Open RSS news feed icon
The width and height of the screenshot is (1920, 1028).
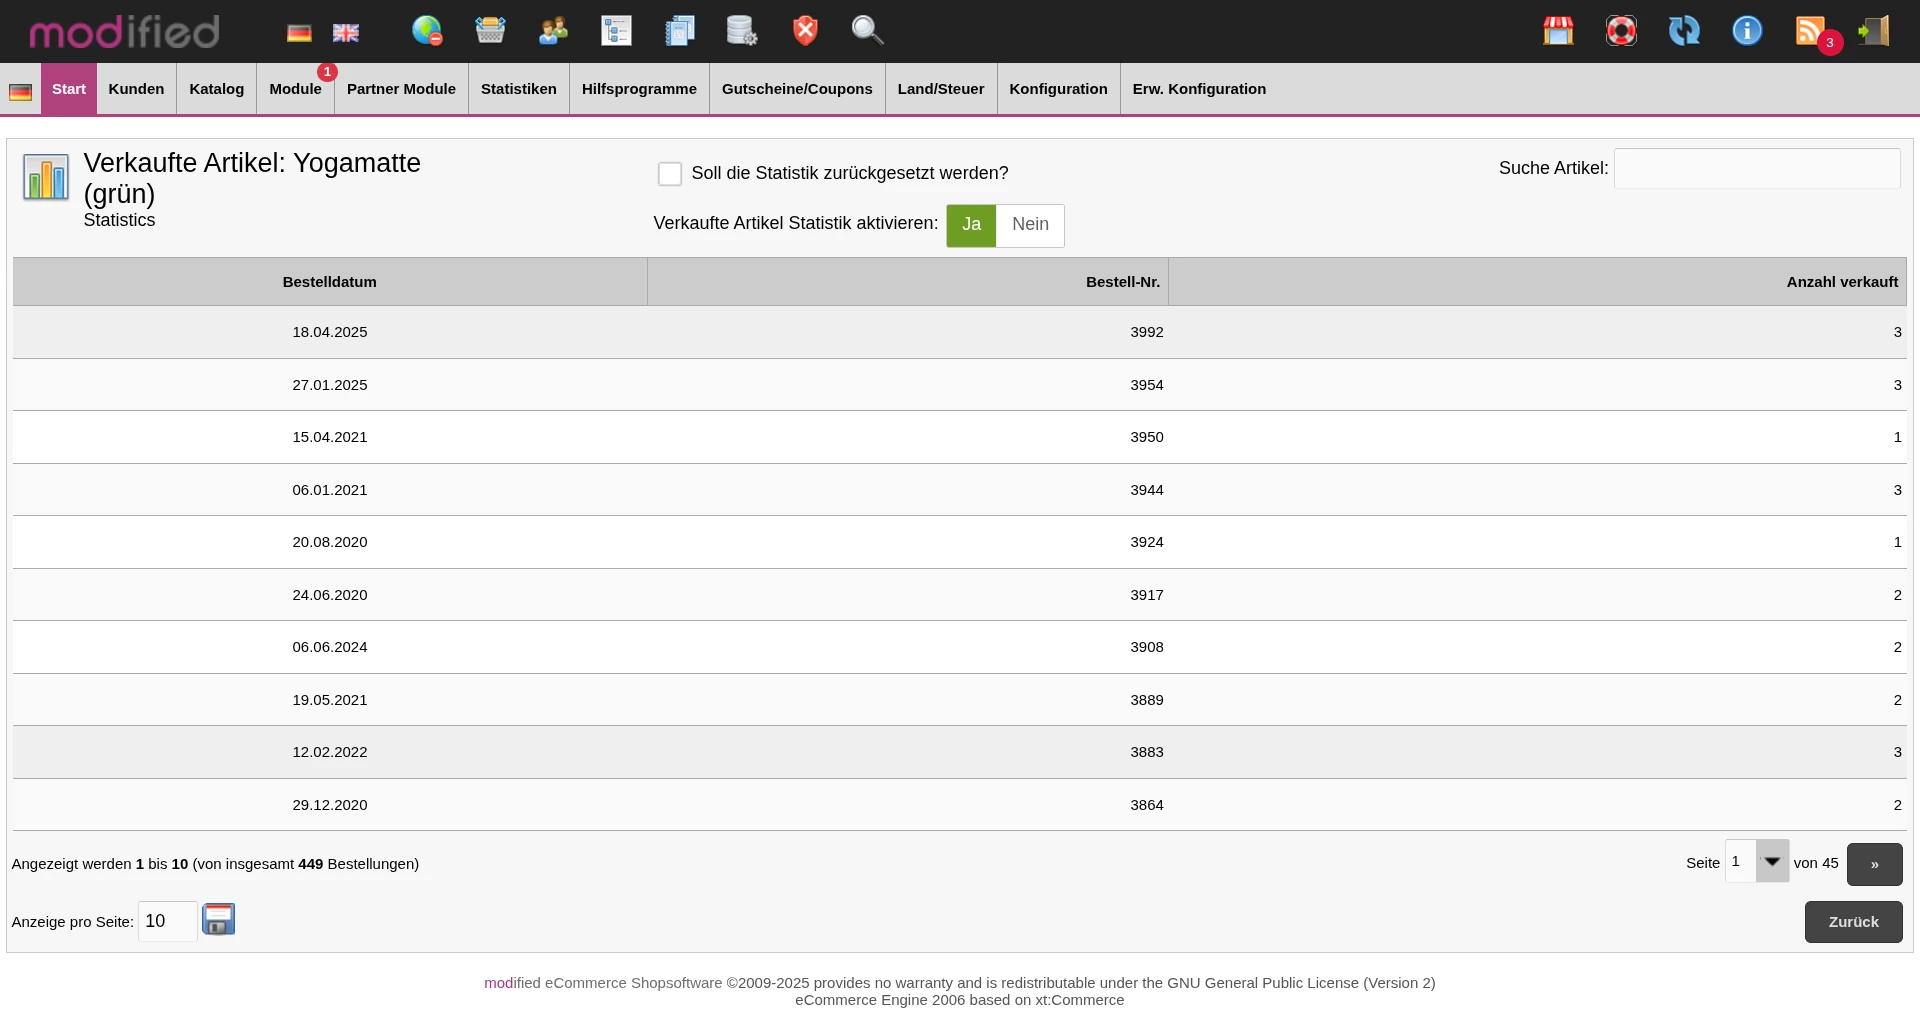1810,30
